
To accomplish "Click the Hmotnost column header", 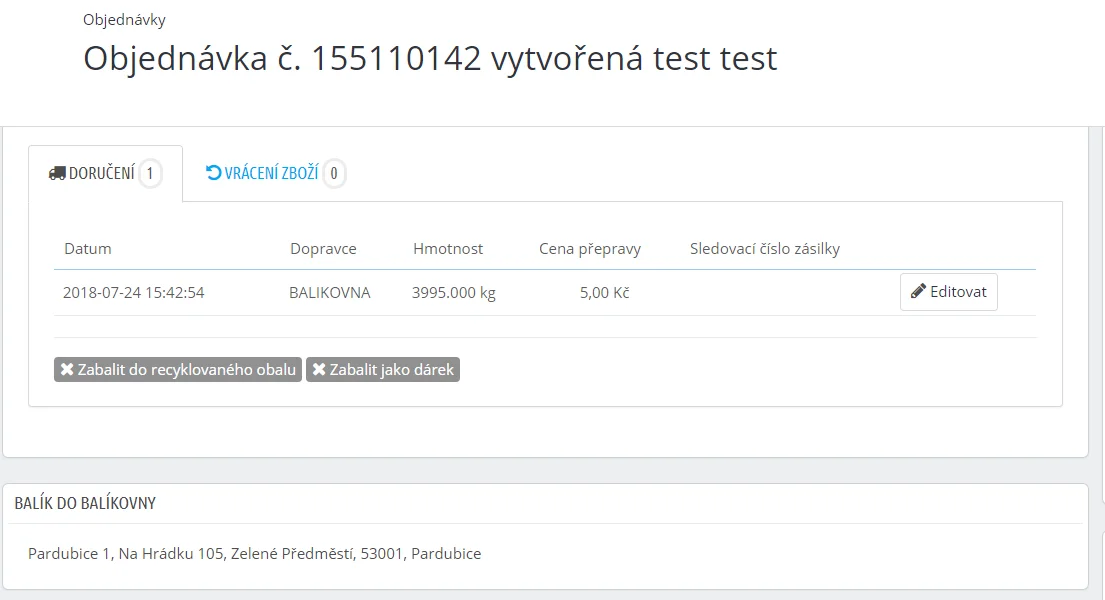I will (448, 249).
